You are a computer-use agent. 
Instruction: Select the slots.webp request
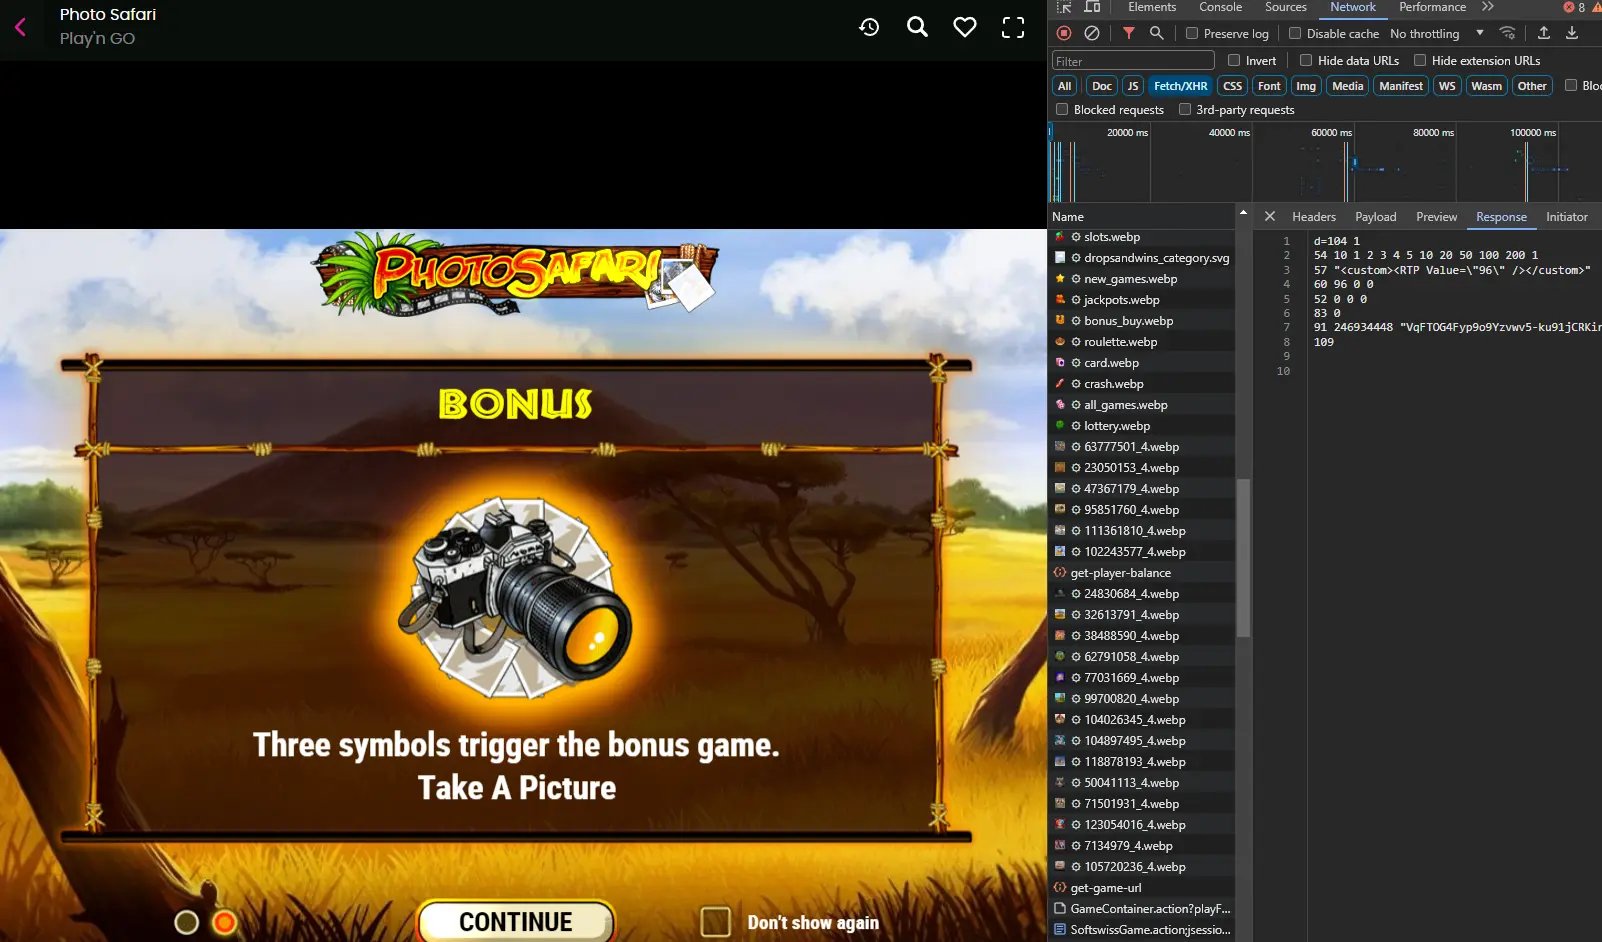[1141, 237]
